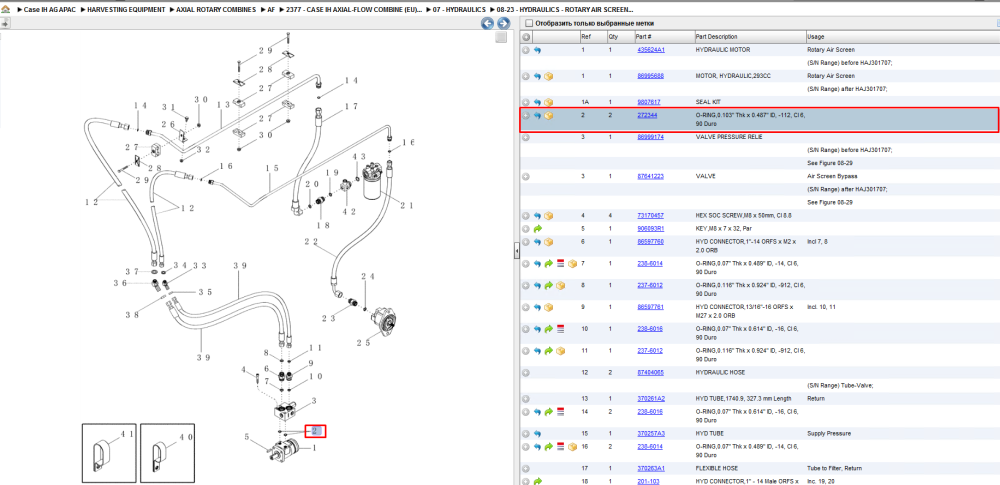The width and height of the screenshot is (1000, 485).
Task: Go to previous figure with left arrow button
Action: tap(487, 24)
